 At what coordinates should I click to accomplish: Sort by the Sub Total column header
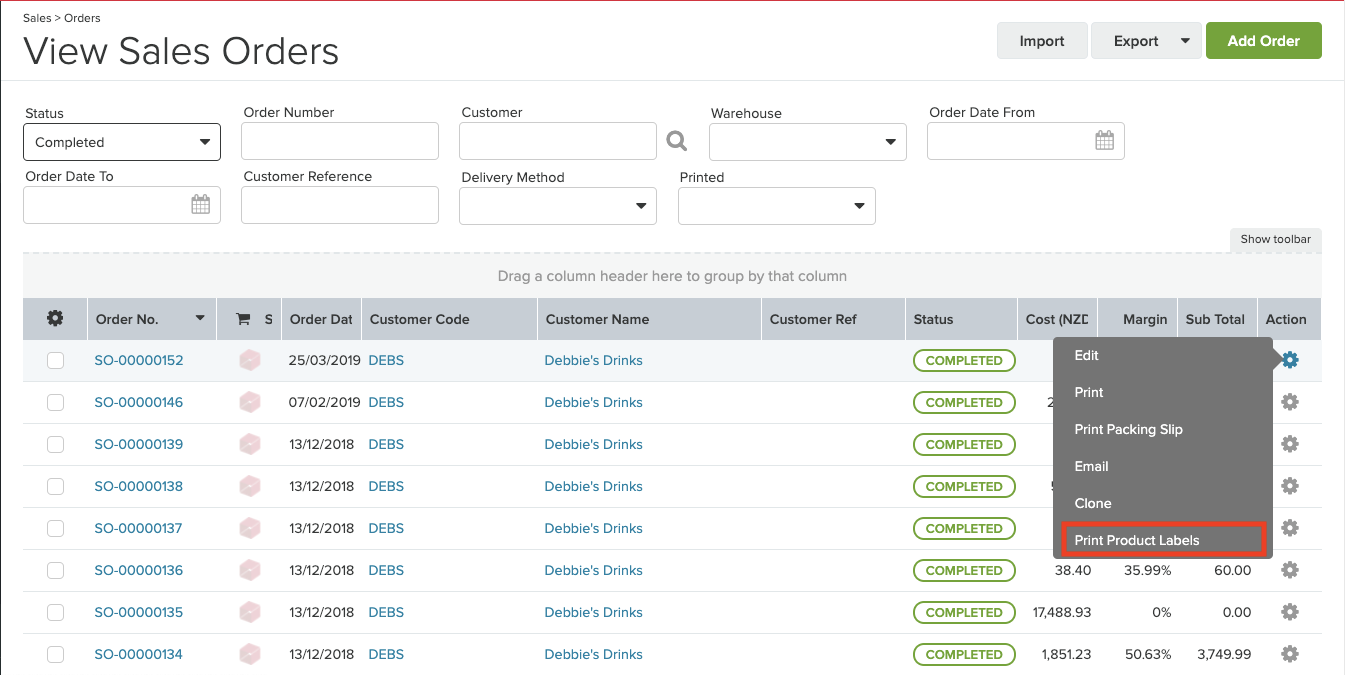click(x=1215, y=319)
